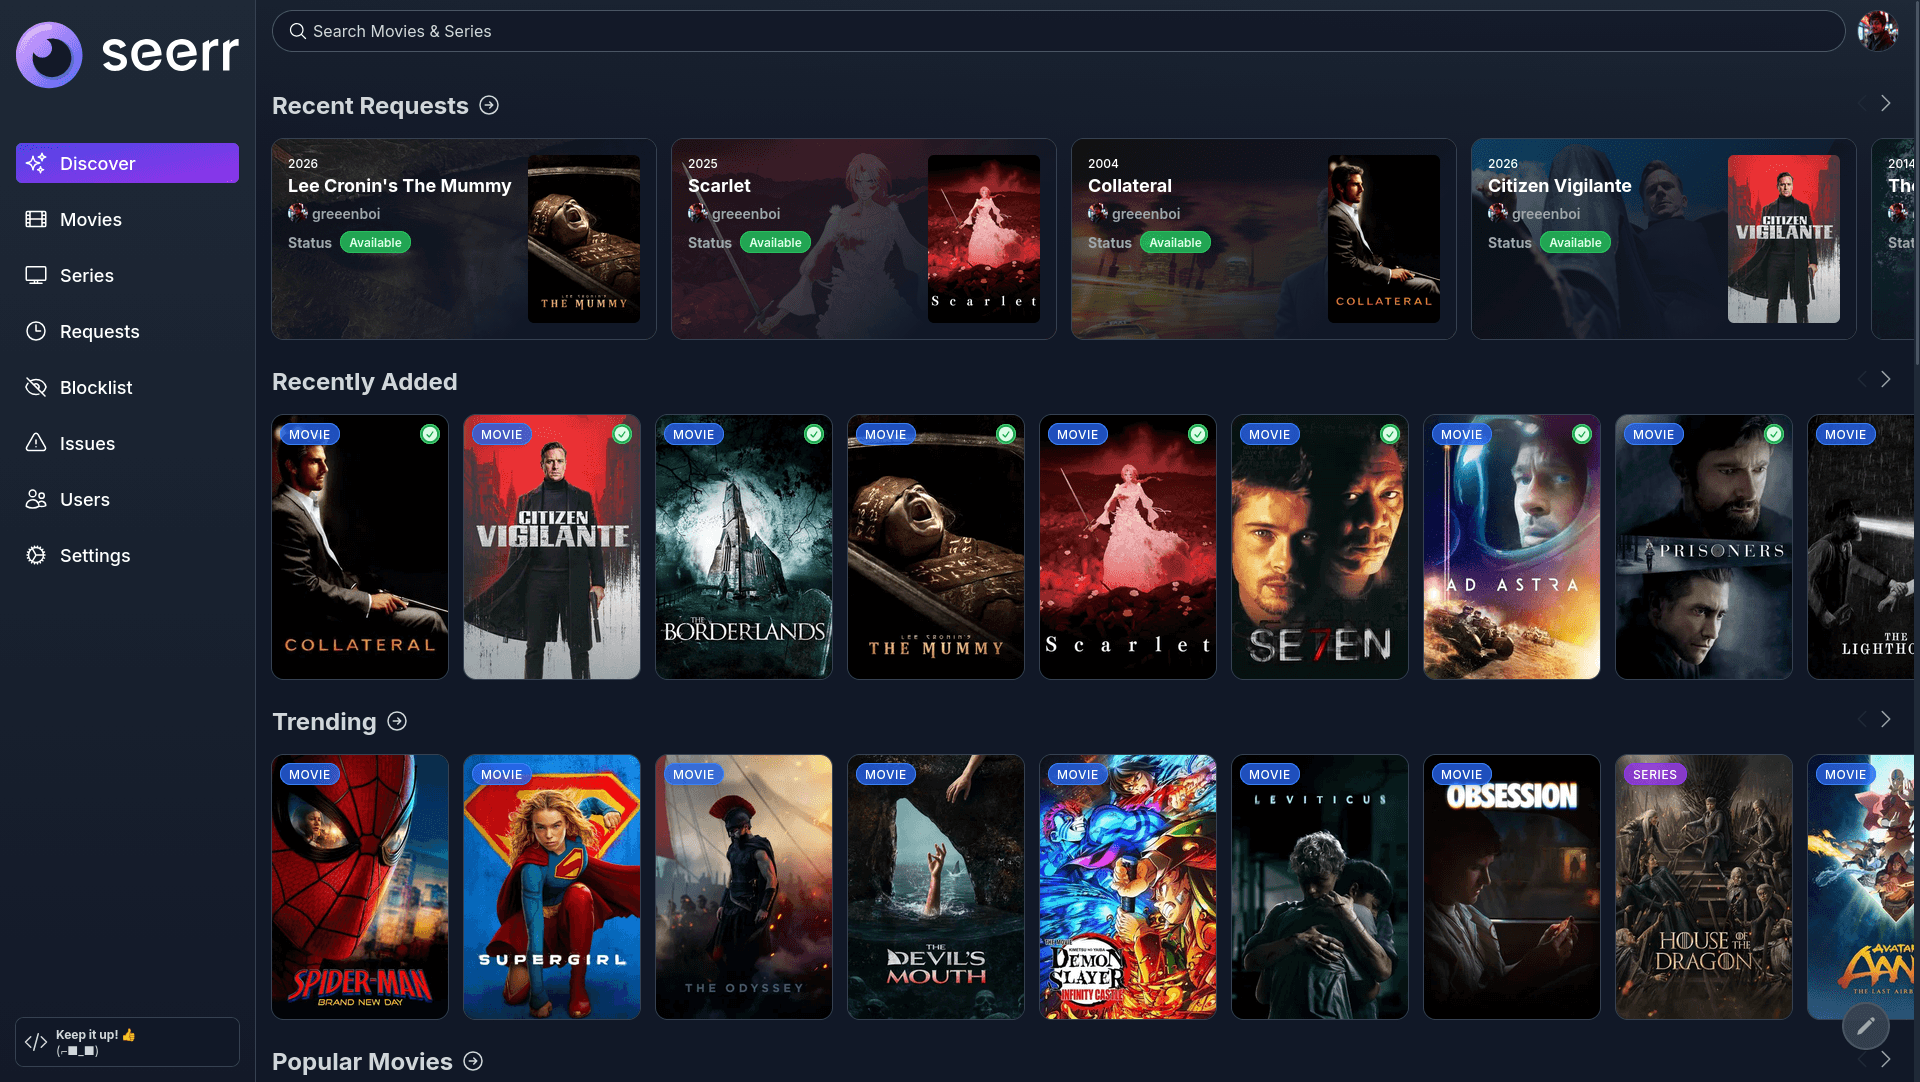Open the user profile avatar menu
1920x1082 pixels.
pos(1877,31)
